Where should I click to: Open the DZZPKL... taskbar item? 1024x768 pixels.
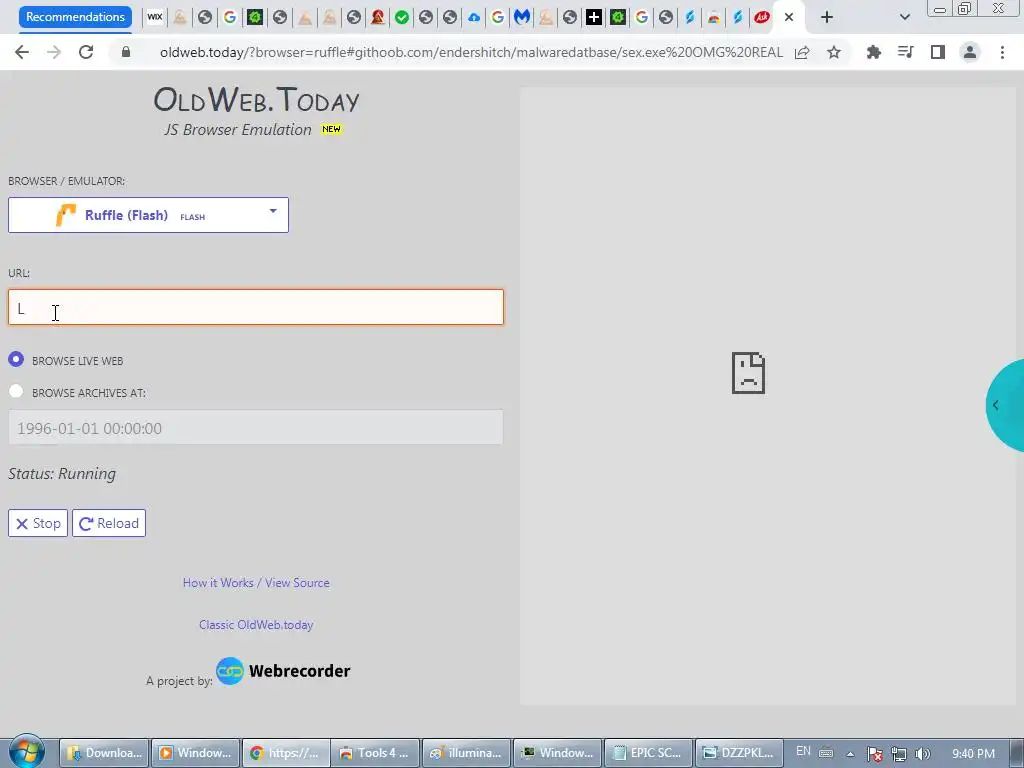(739, 753)
